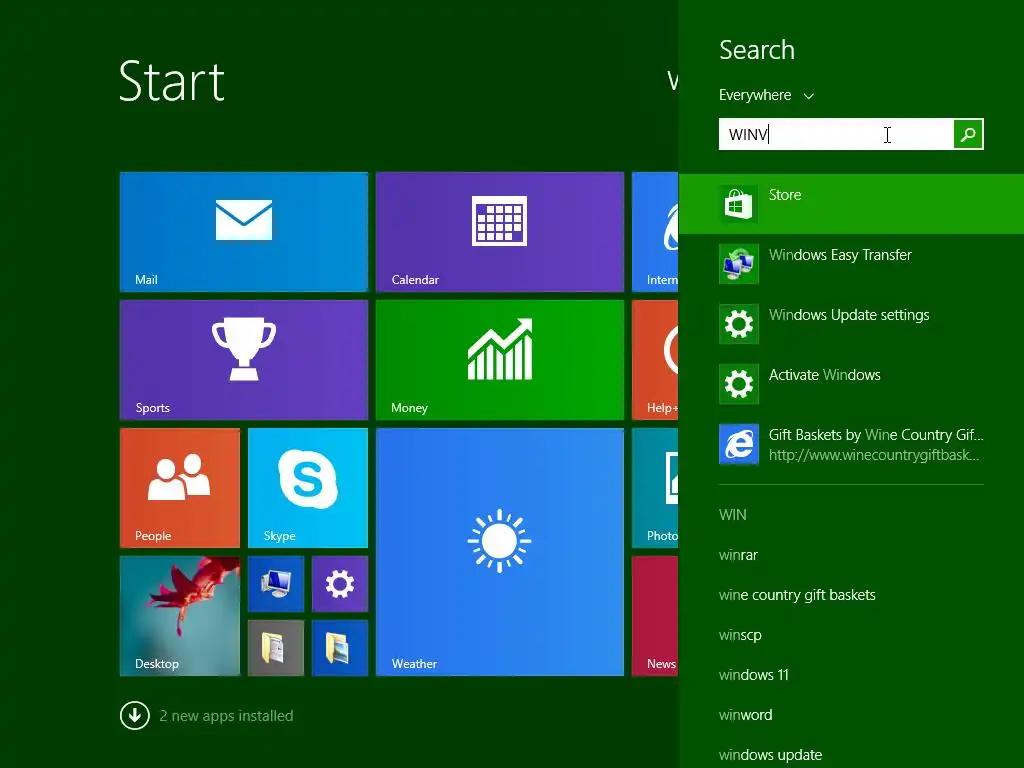1024x768 pixels.
Task: Open the Internet Explorer tile
Action: click(655, 232)
